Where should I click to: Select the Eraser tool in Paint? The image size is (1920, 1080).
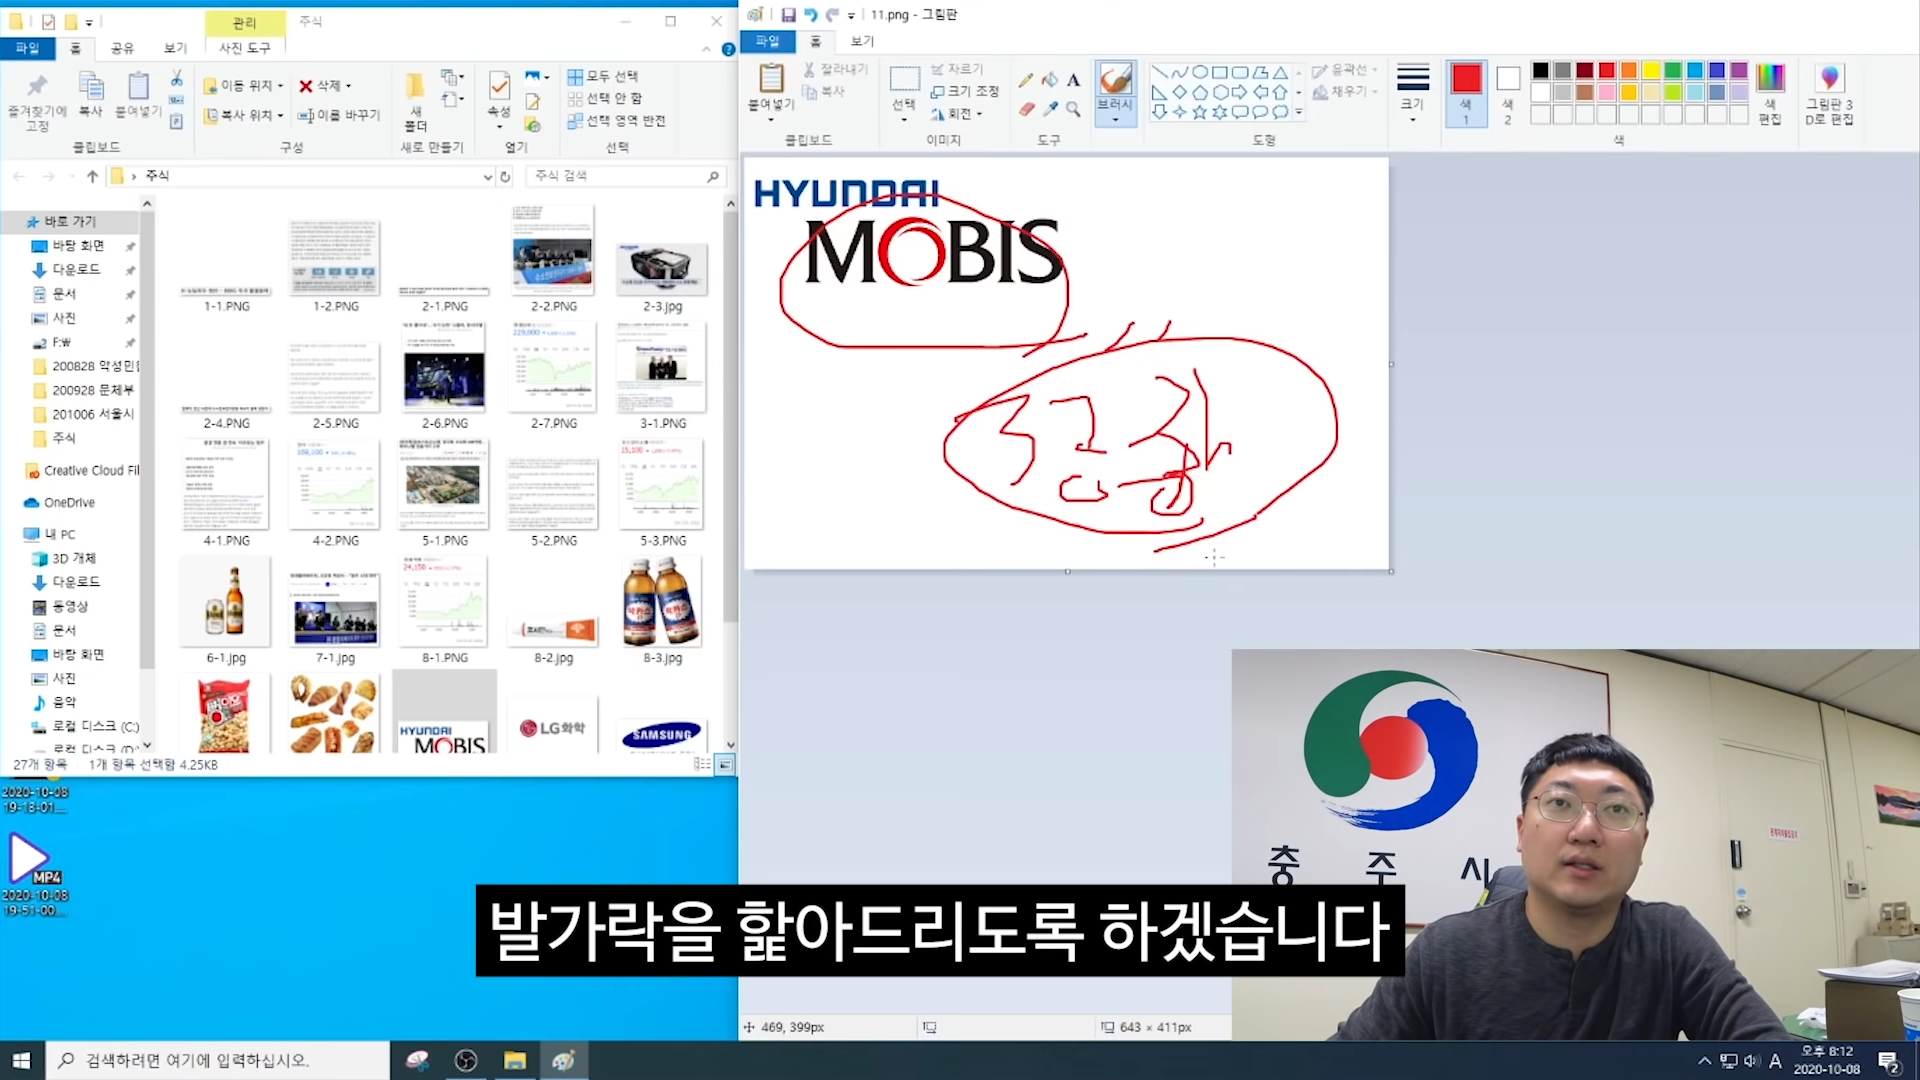pyautogui.click(x=1026, y=109)
